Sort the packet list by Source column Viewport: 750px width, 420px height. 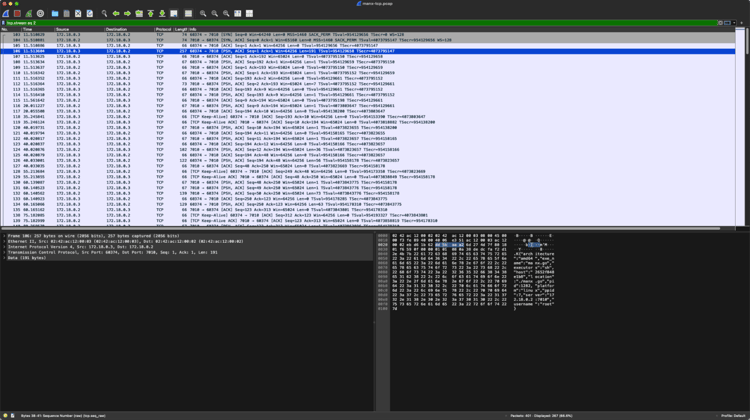point(64,29)
